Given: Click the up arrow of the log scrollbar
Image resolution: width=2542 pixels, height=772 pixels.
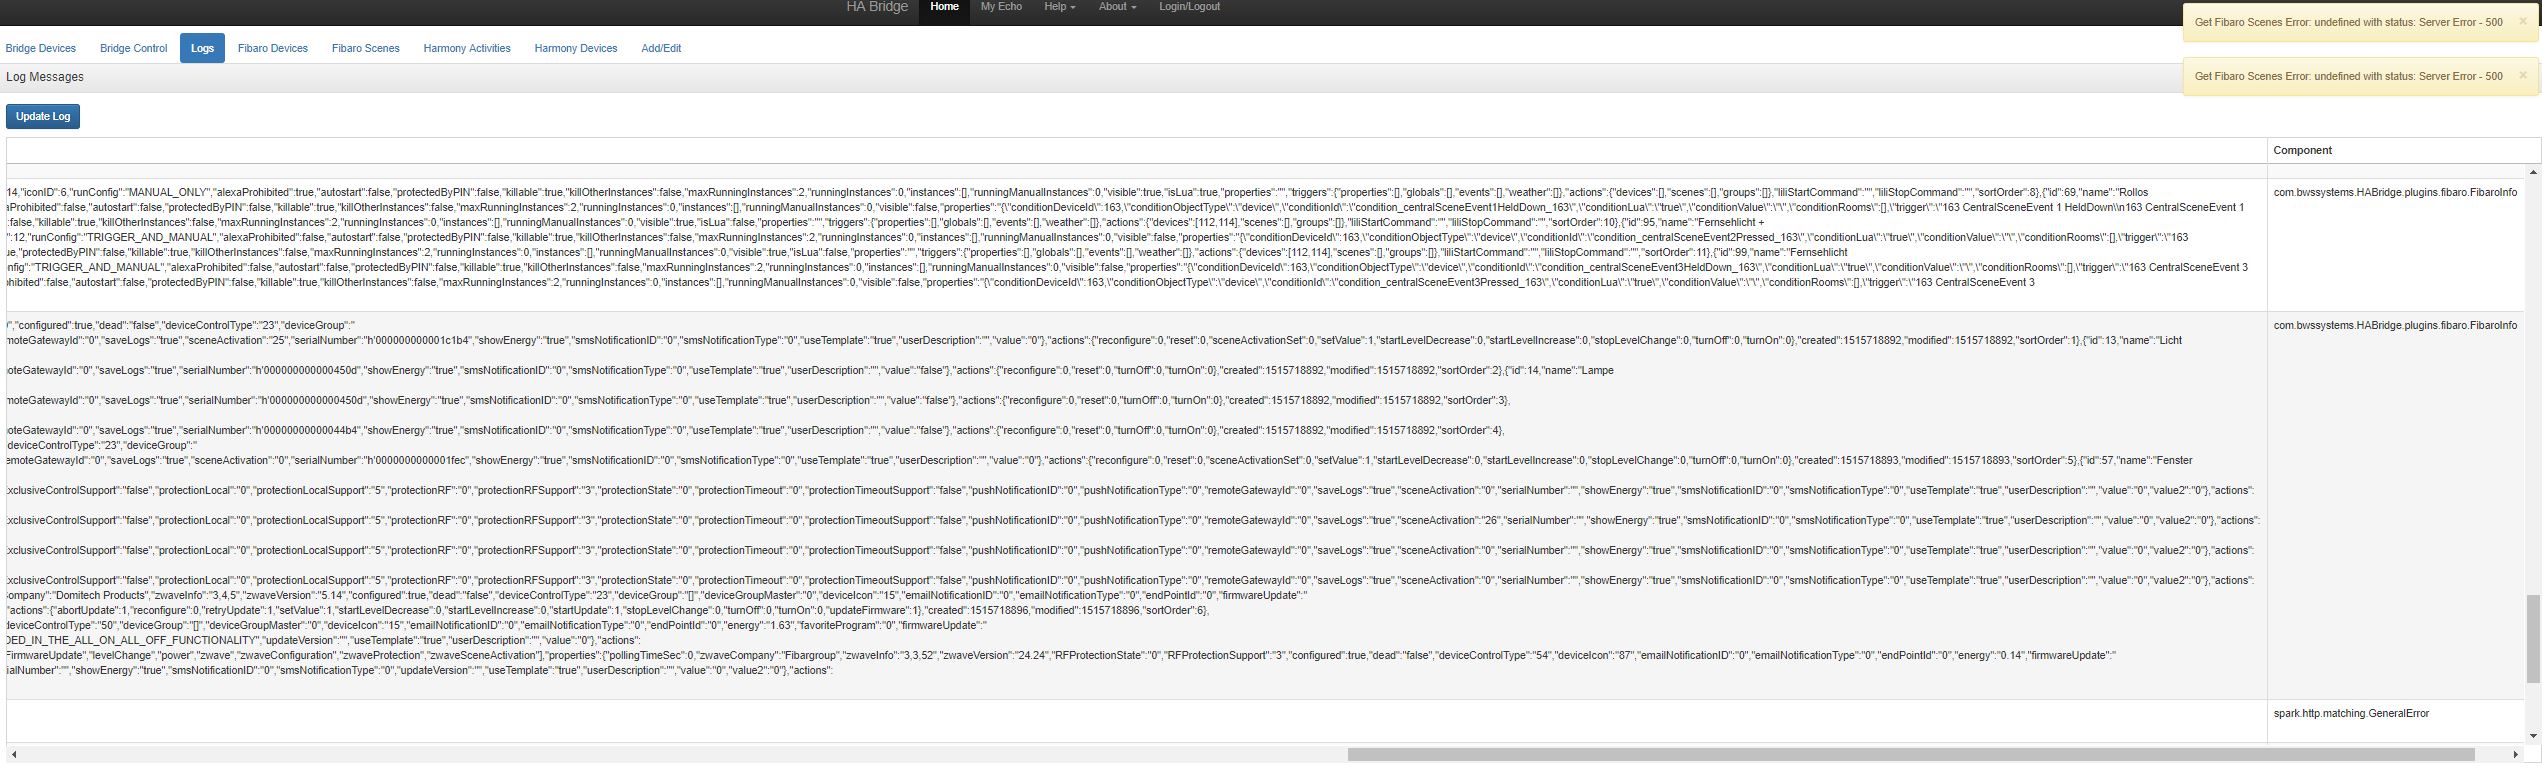Looking at the screenshot, I should point(2533,172).
